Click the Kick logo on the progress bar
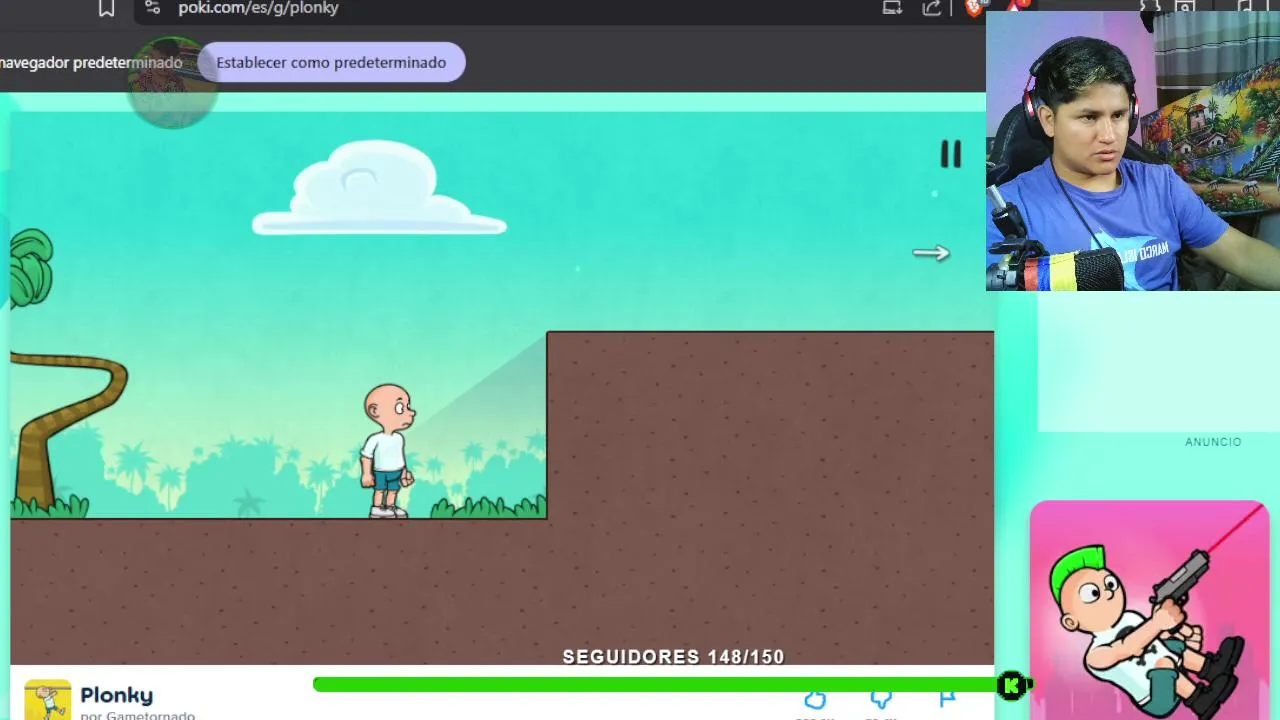 [1013, 685]
